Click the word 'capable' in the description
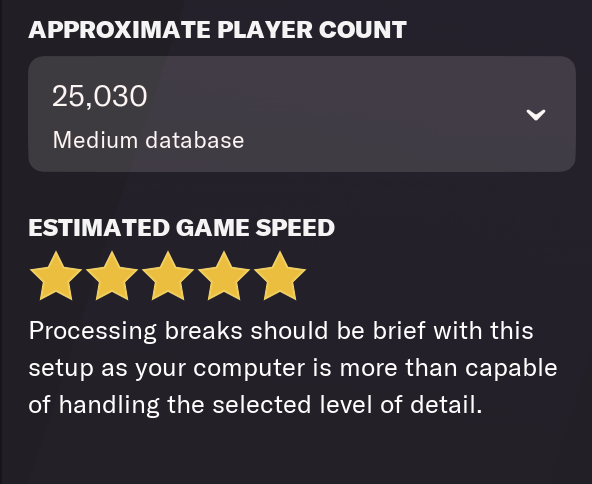This screenshot has width=592, height=484. (511, 368)
